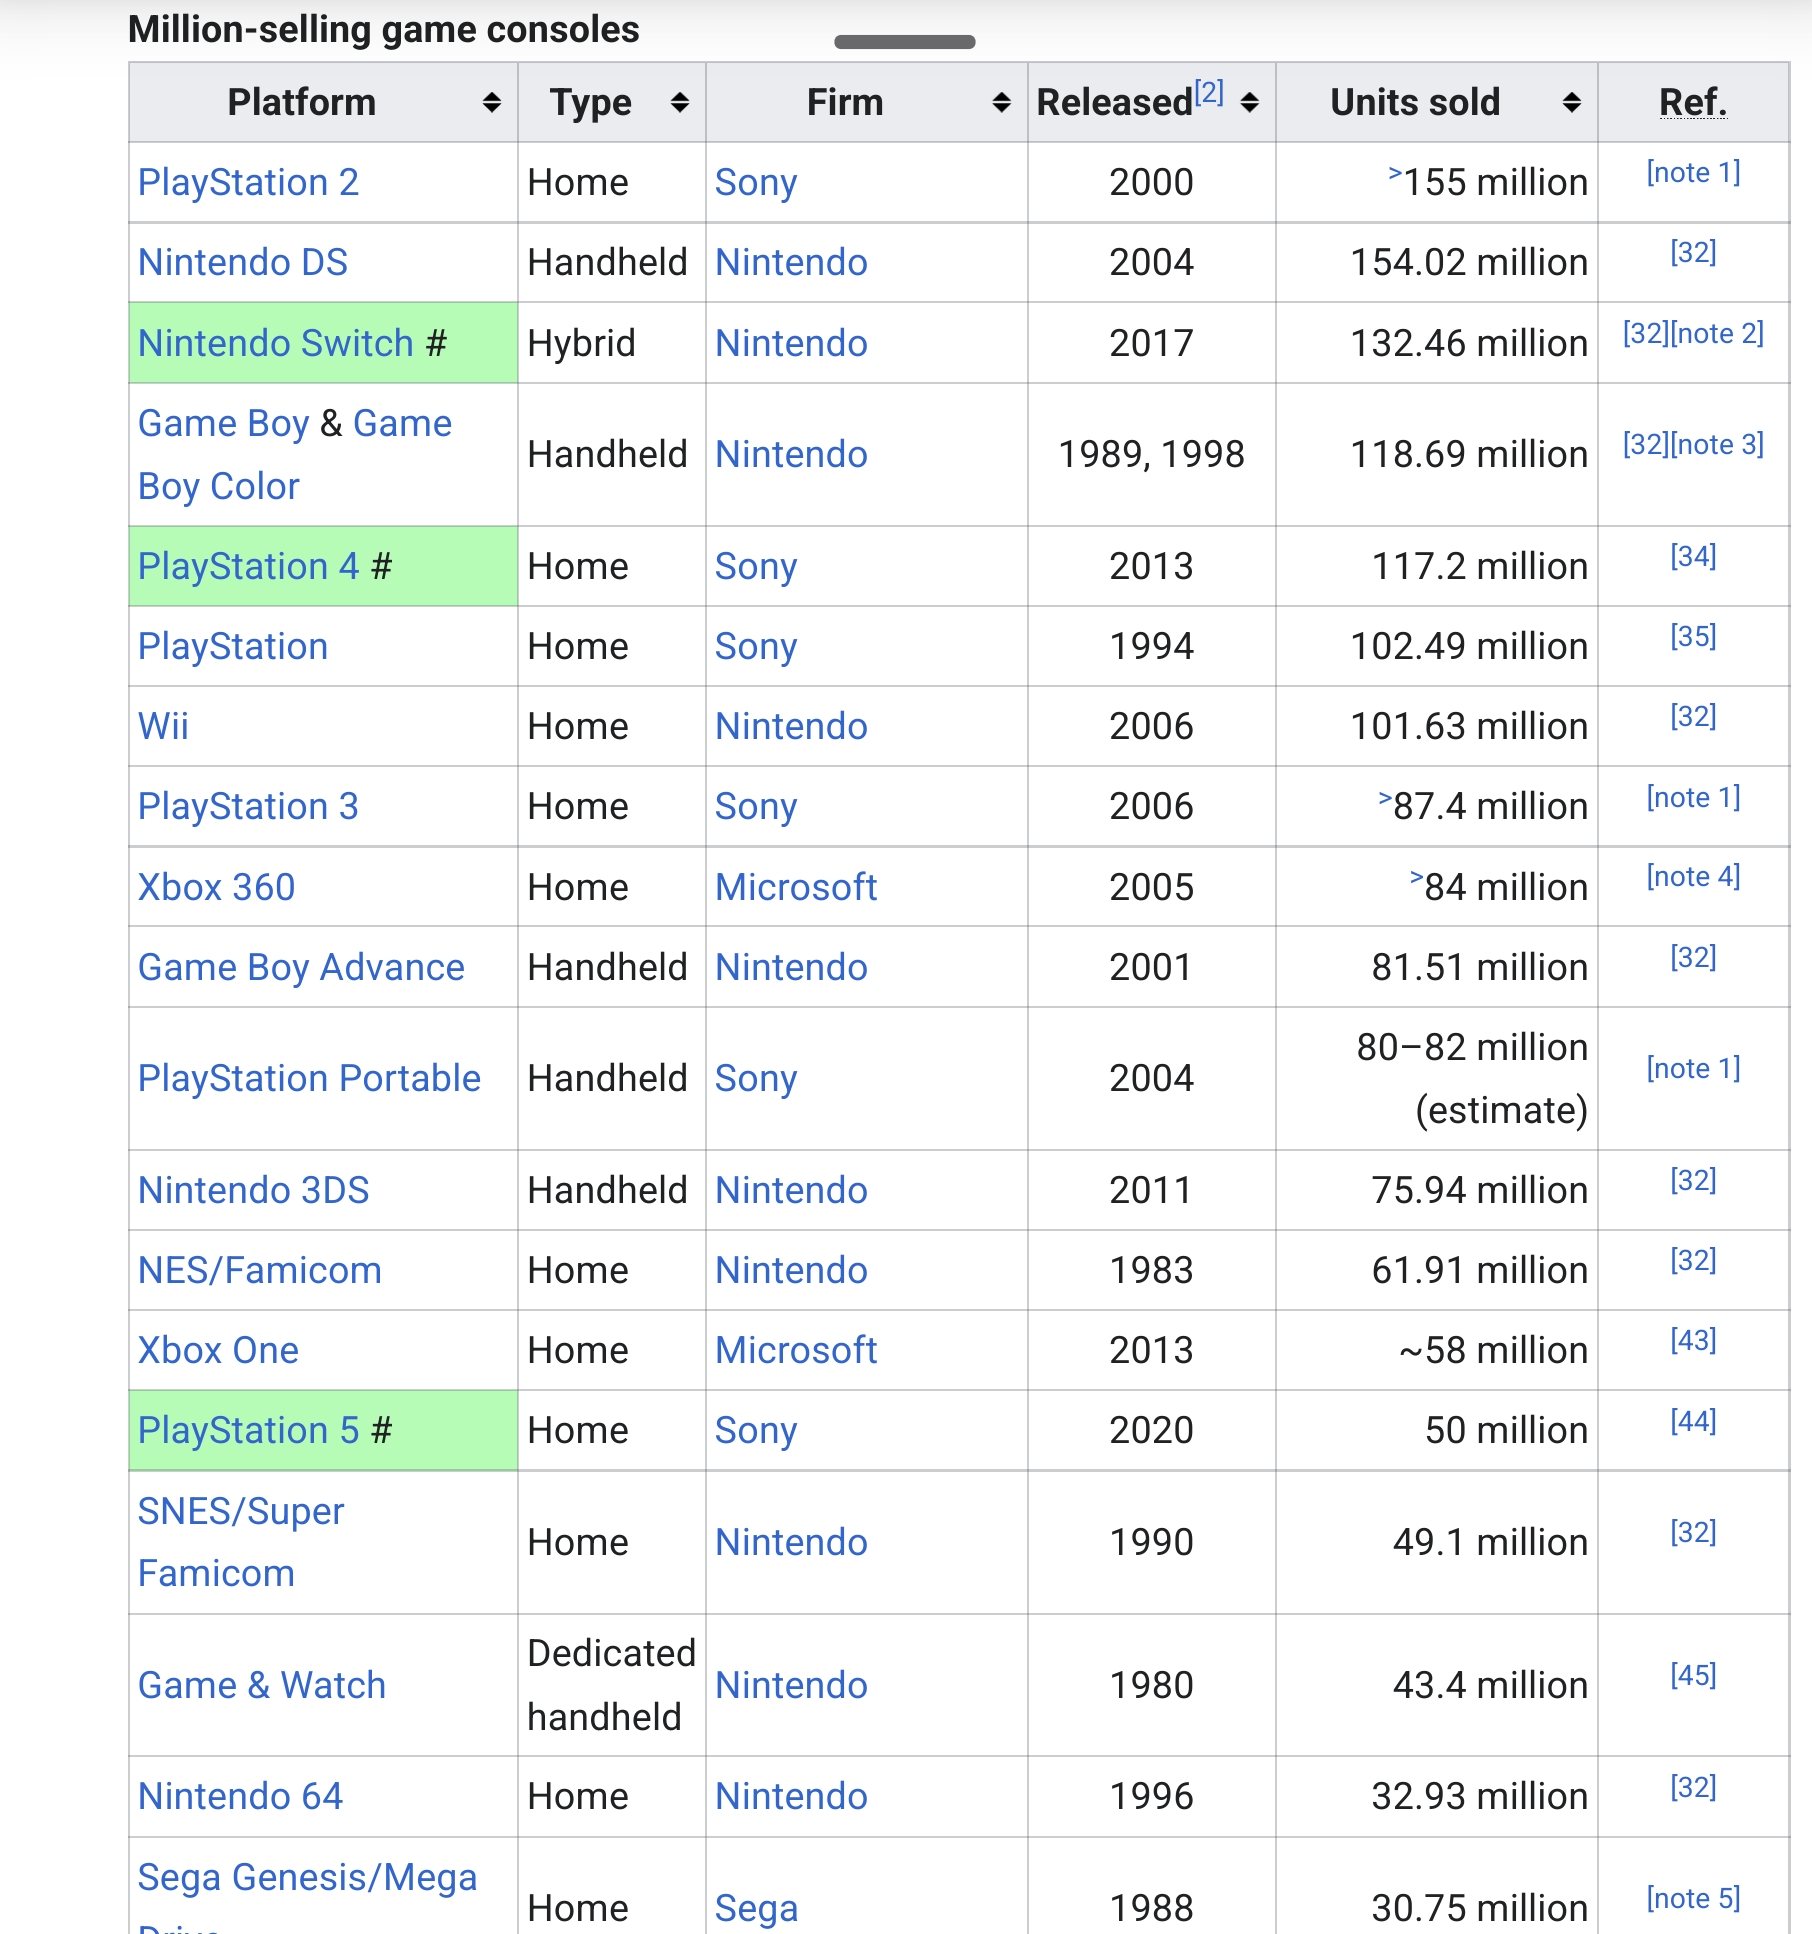Open the Nintendo 3DS article link
Viewport: 1812px width, 1934px height.
pyautogui.click(x=254, y=1190)
